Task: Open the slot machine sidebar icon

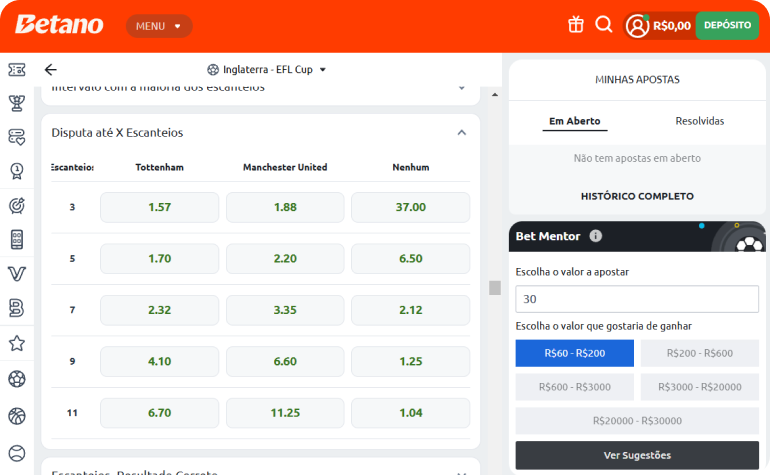Action: (x=17, y=240)
